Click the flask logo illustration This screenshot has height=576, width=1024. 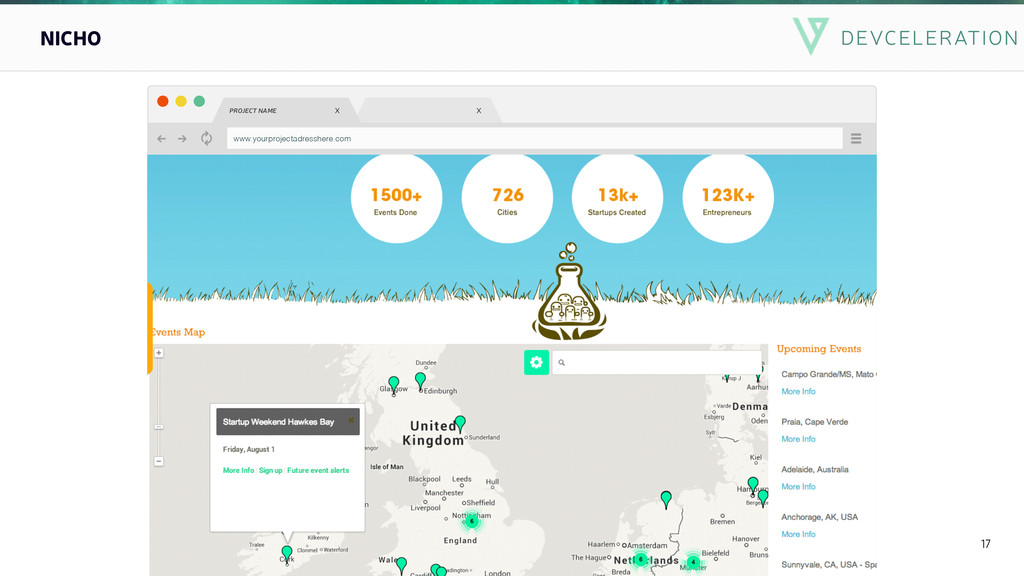(x=569, y=291)
